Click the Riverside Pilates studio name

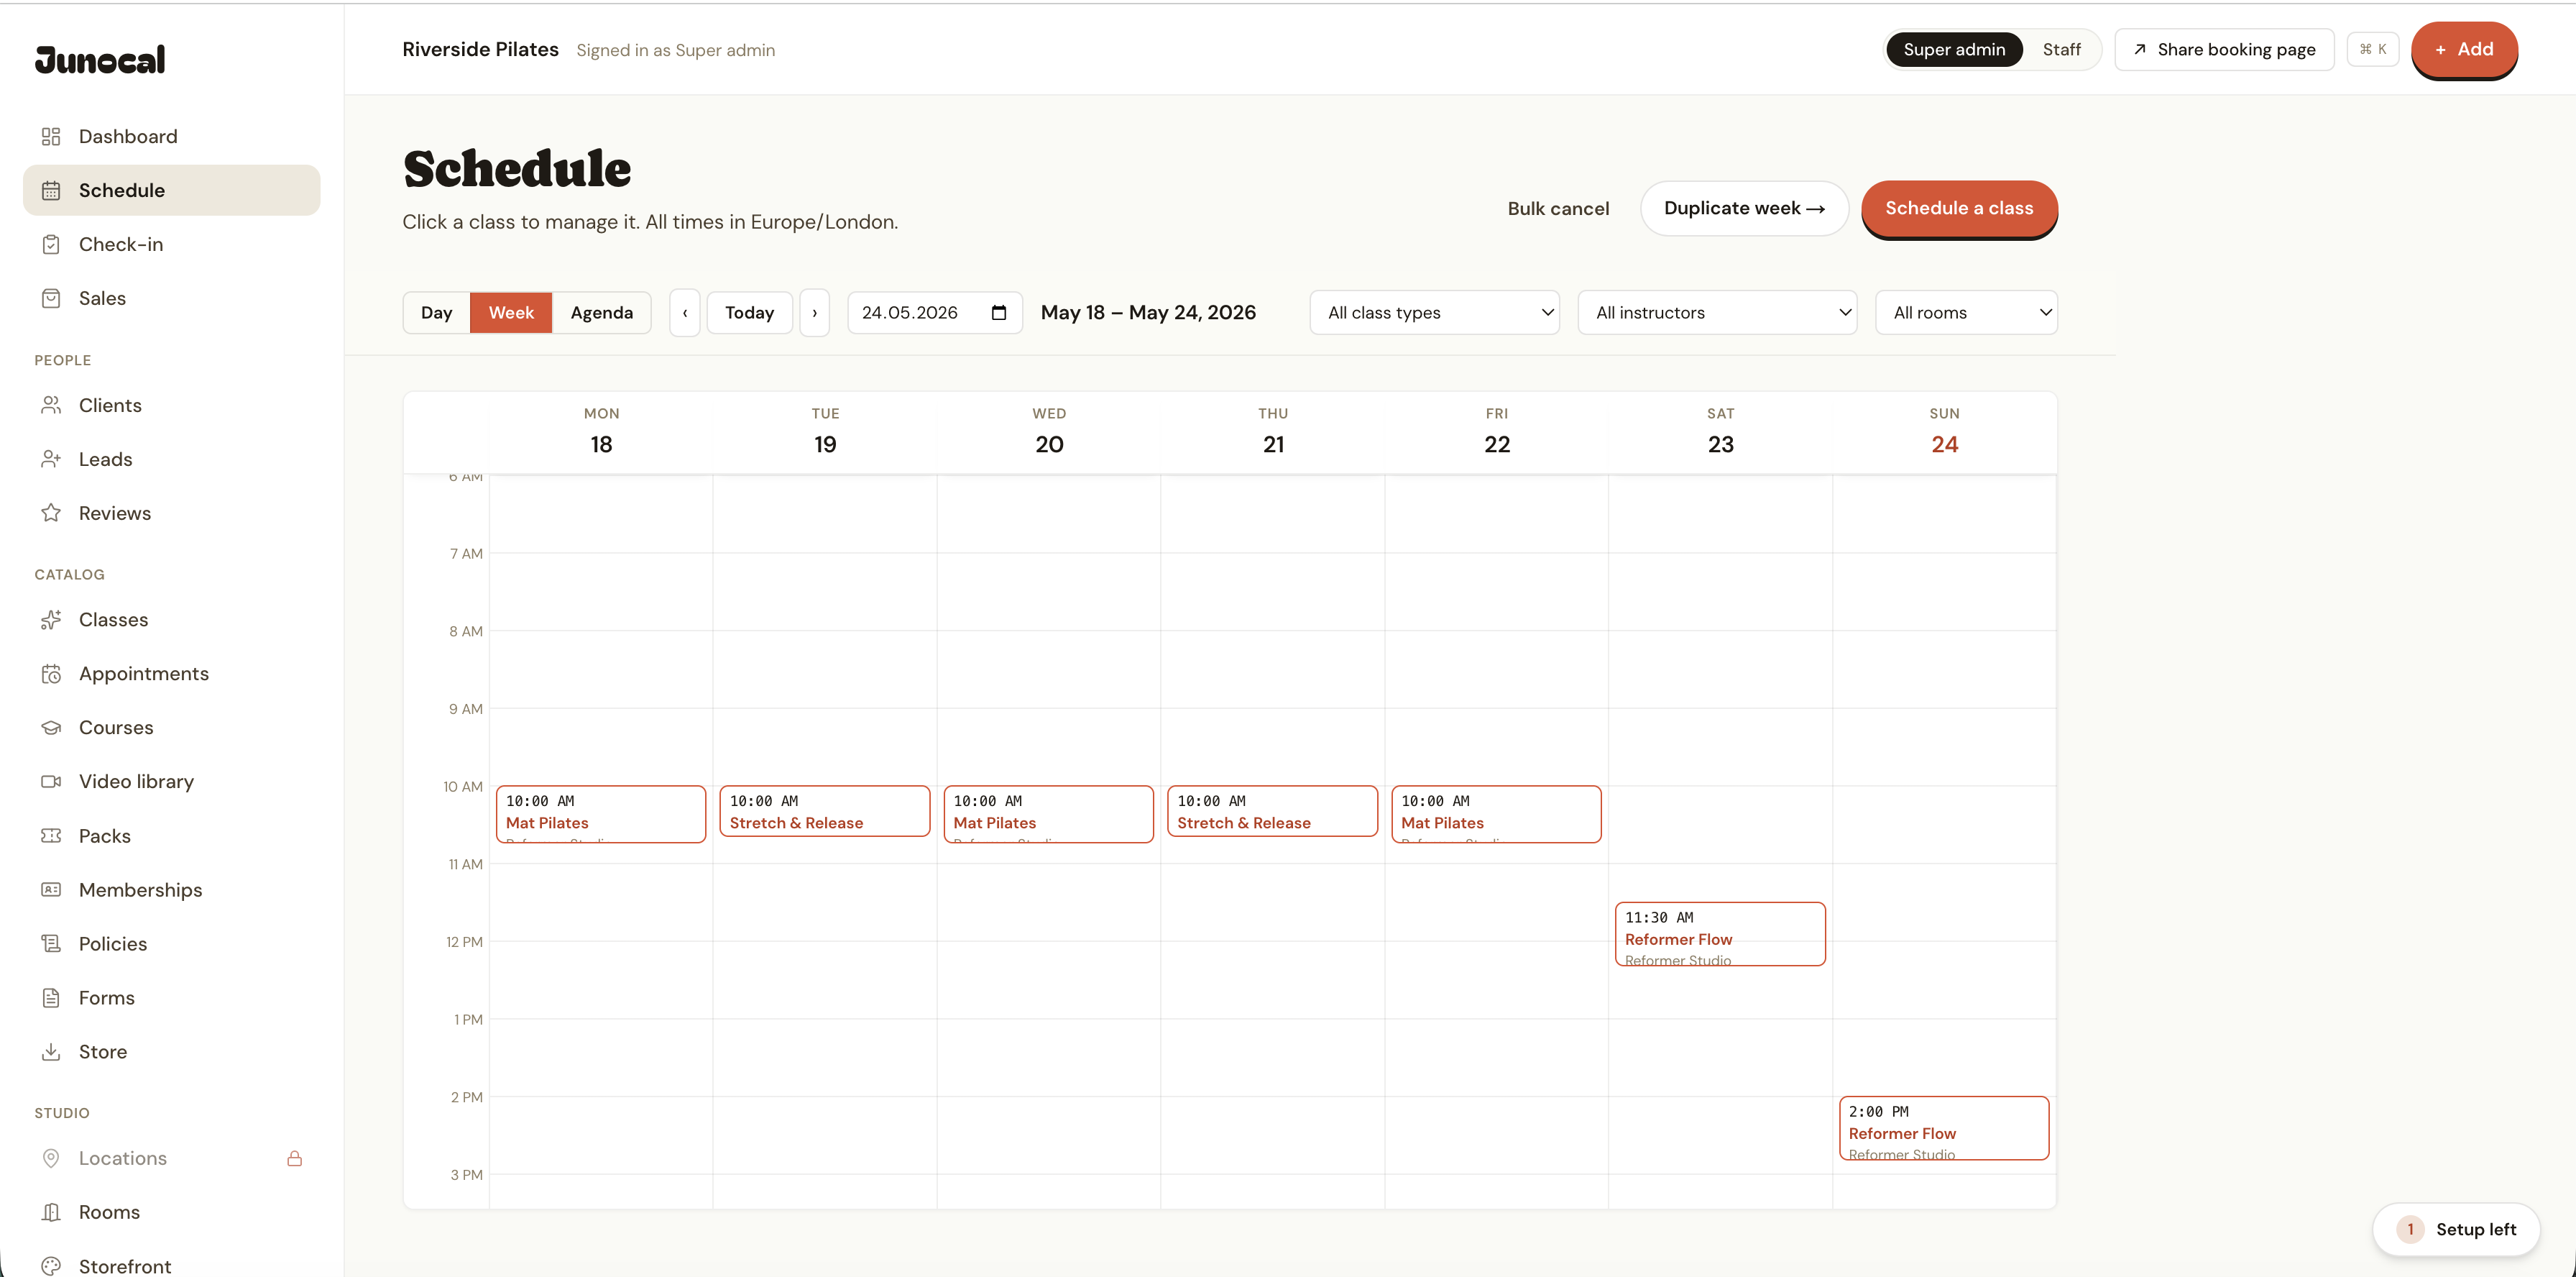[x=480, y=49]
